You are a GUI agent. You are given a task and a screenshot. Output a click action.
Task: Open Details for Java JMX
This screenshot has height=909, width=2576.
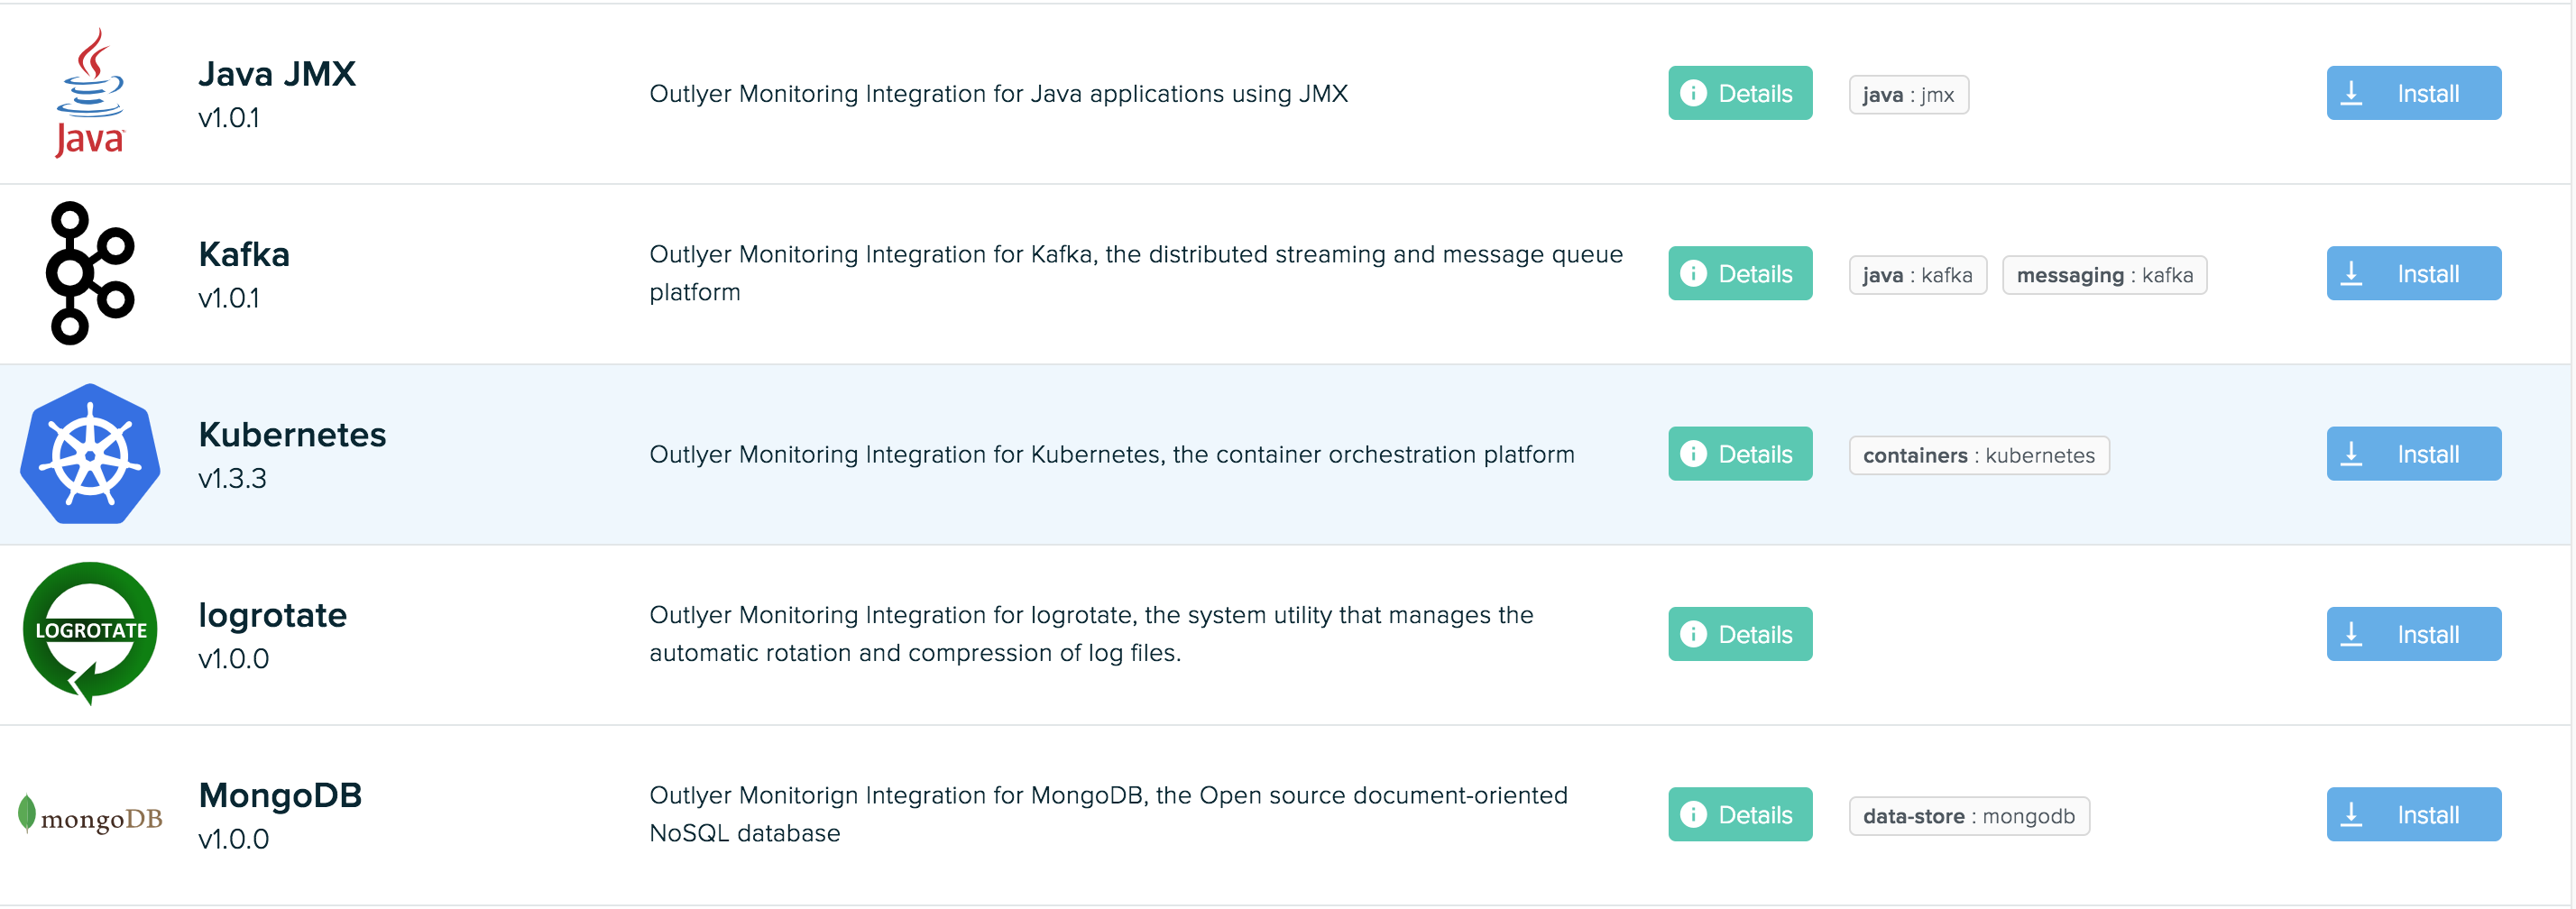click(1740, 93)
